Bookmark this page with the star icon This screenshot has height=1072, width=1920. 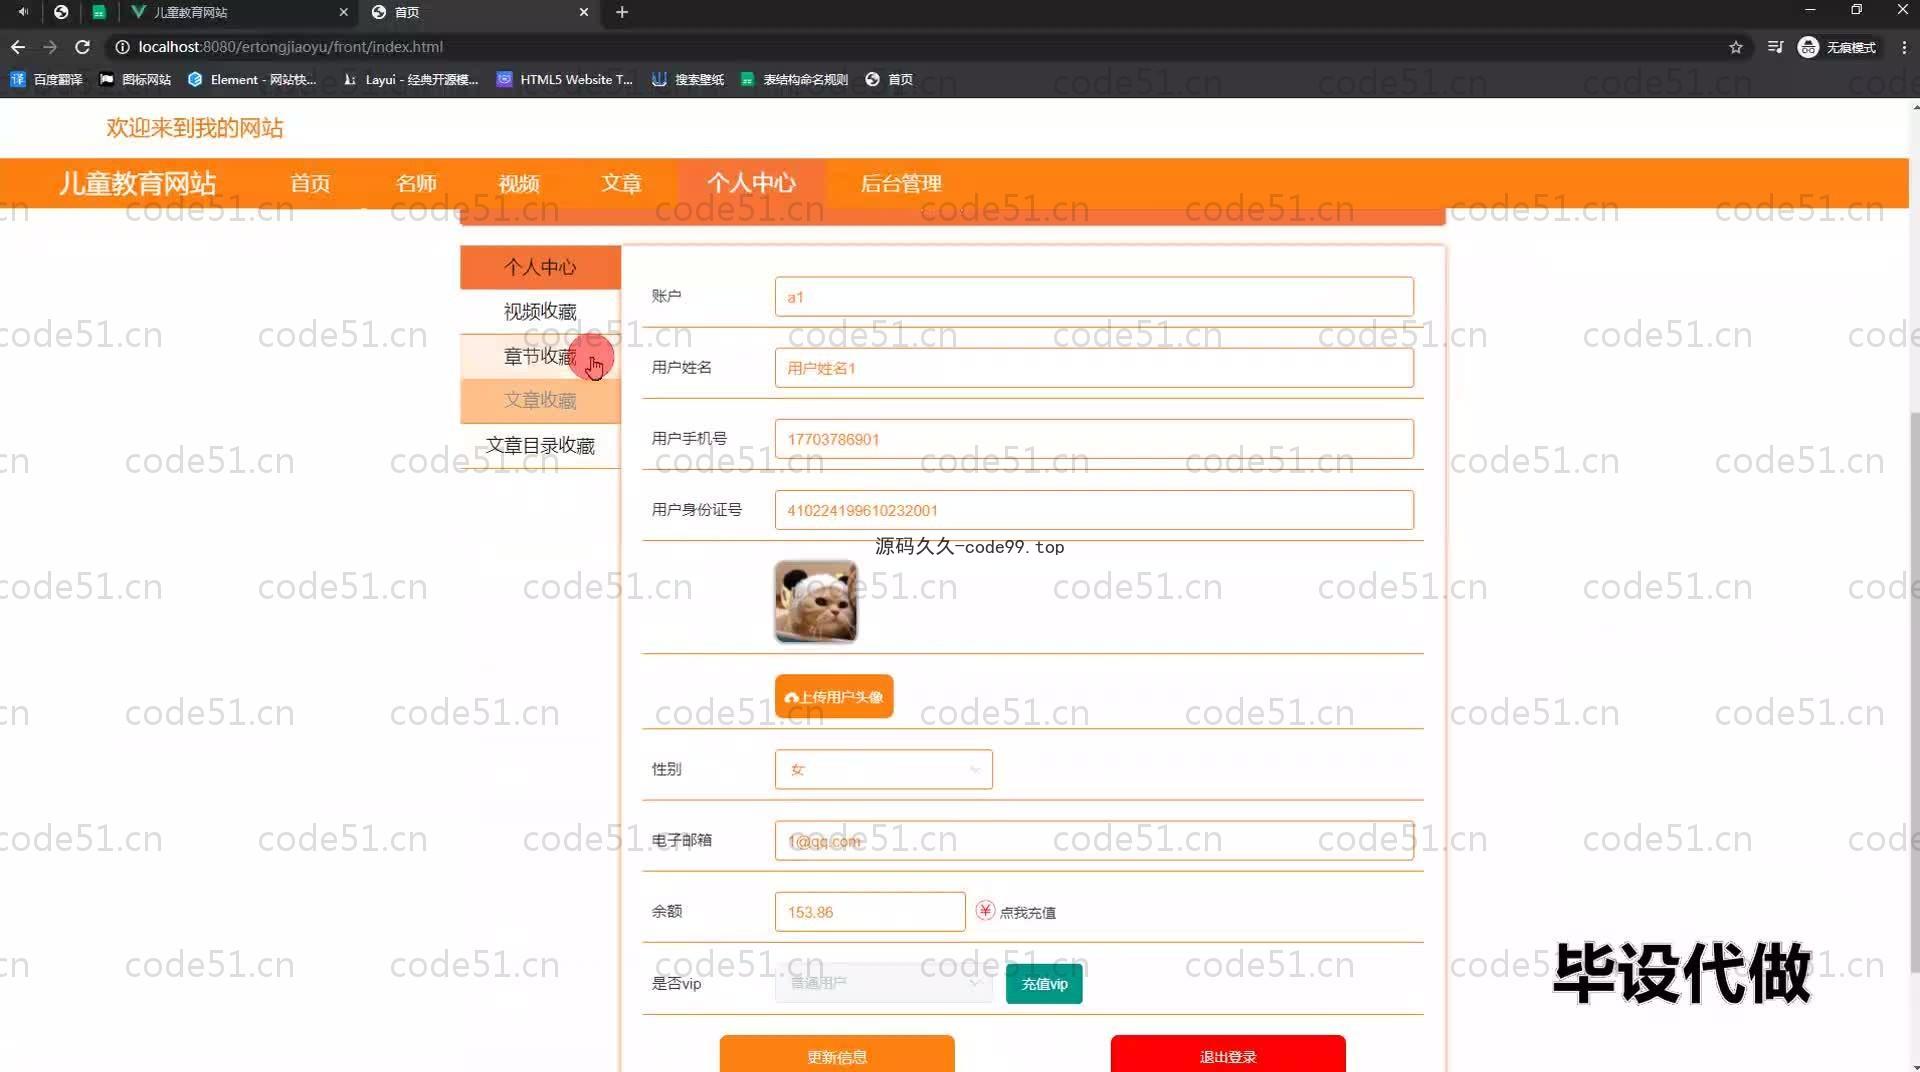[1736, 47]
